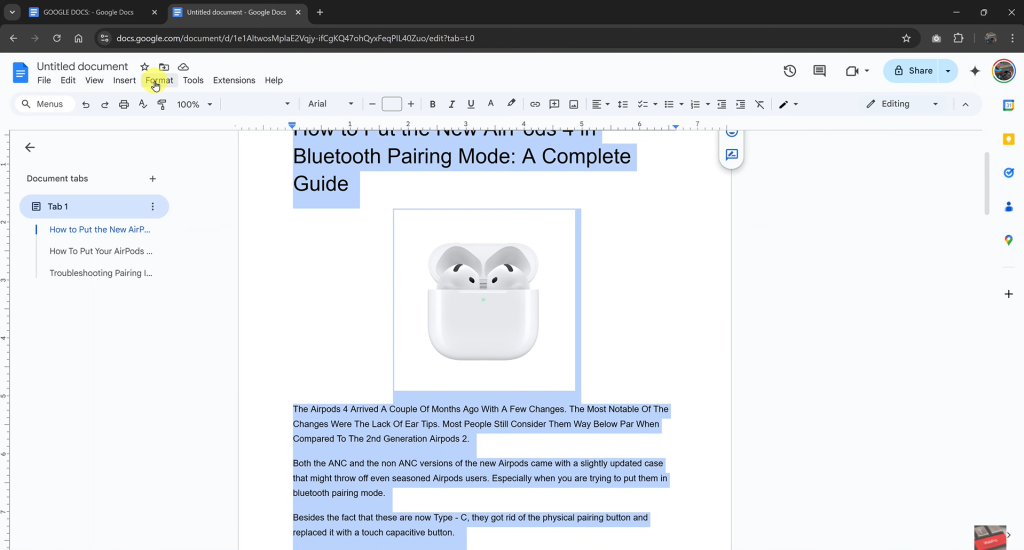Open the 100% zoom dropdown
1024x550 pixels.
click(x=195, y=105)
